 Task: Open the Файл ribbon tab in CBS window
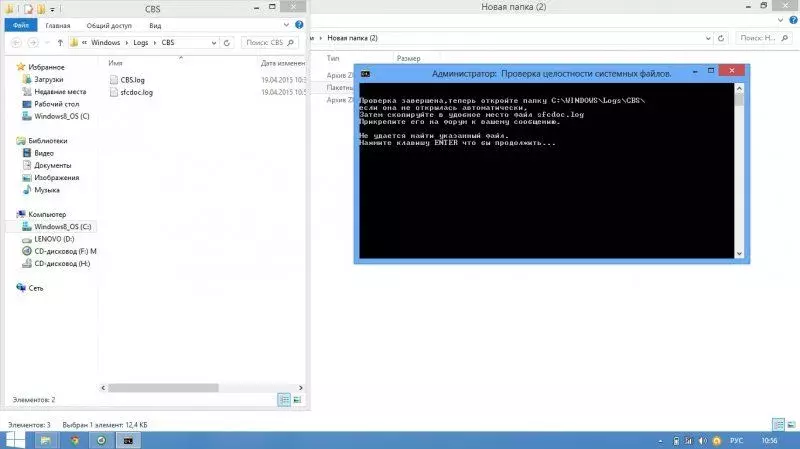(x=21, y=25)
